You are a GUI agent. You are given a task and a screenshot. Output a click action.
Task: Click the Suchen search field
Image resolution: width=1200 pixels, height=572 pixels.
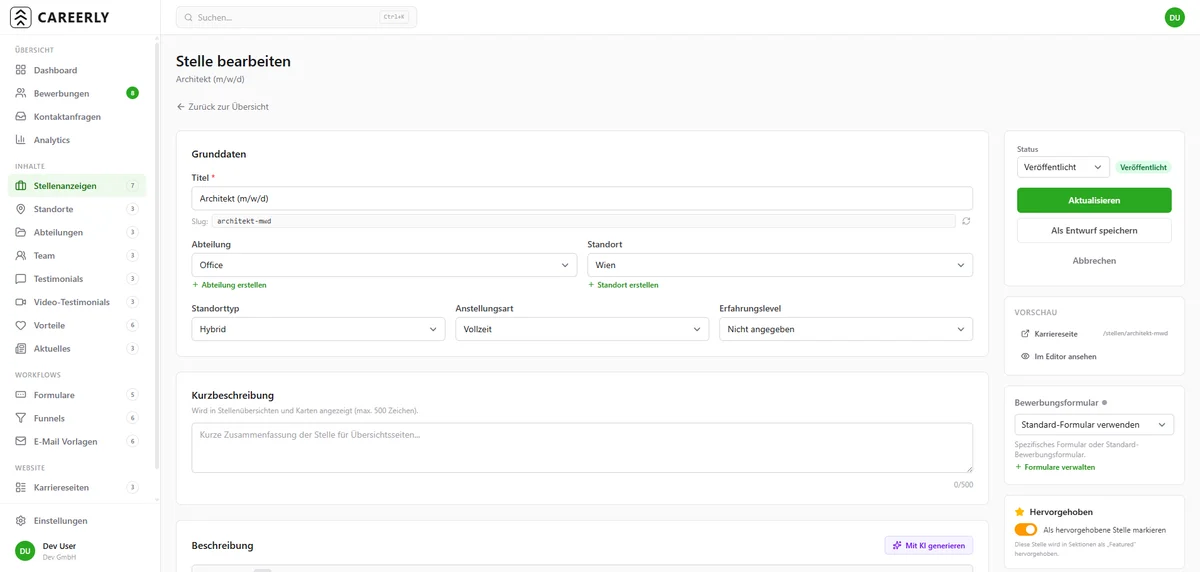tap(297, 17)
